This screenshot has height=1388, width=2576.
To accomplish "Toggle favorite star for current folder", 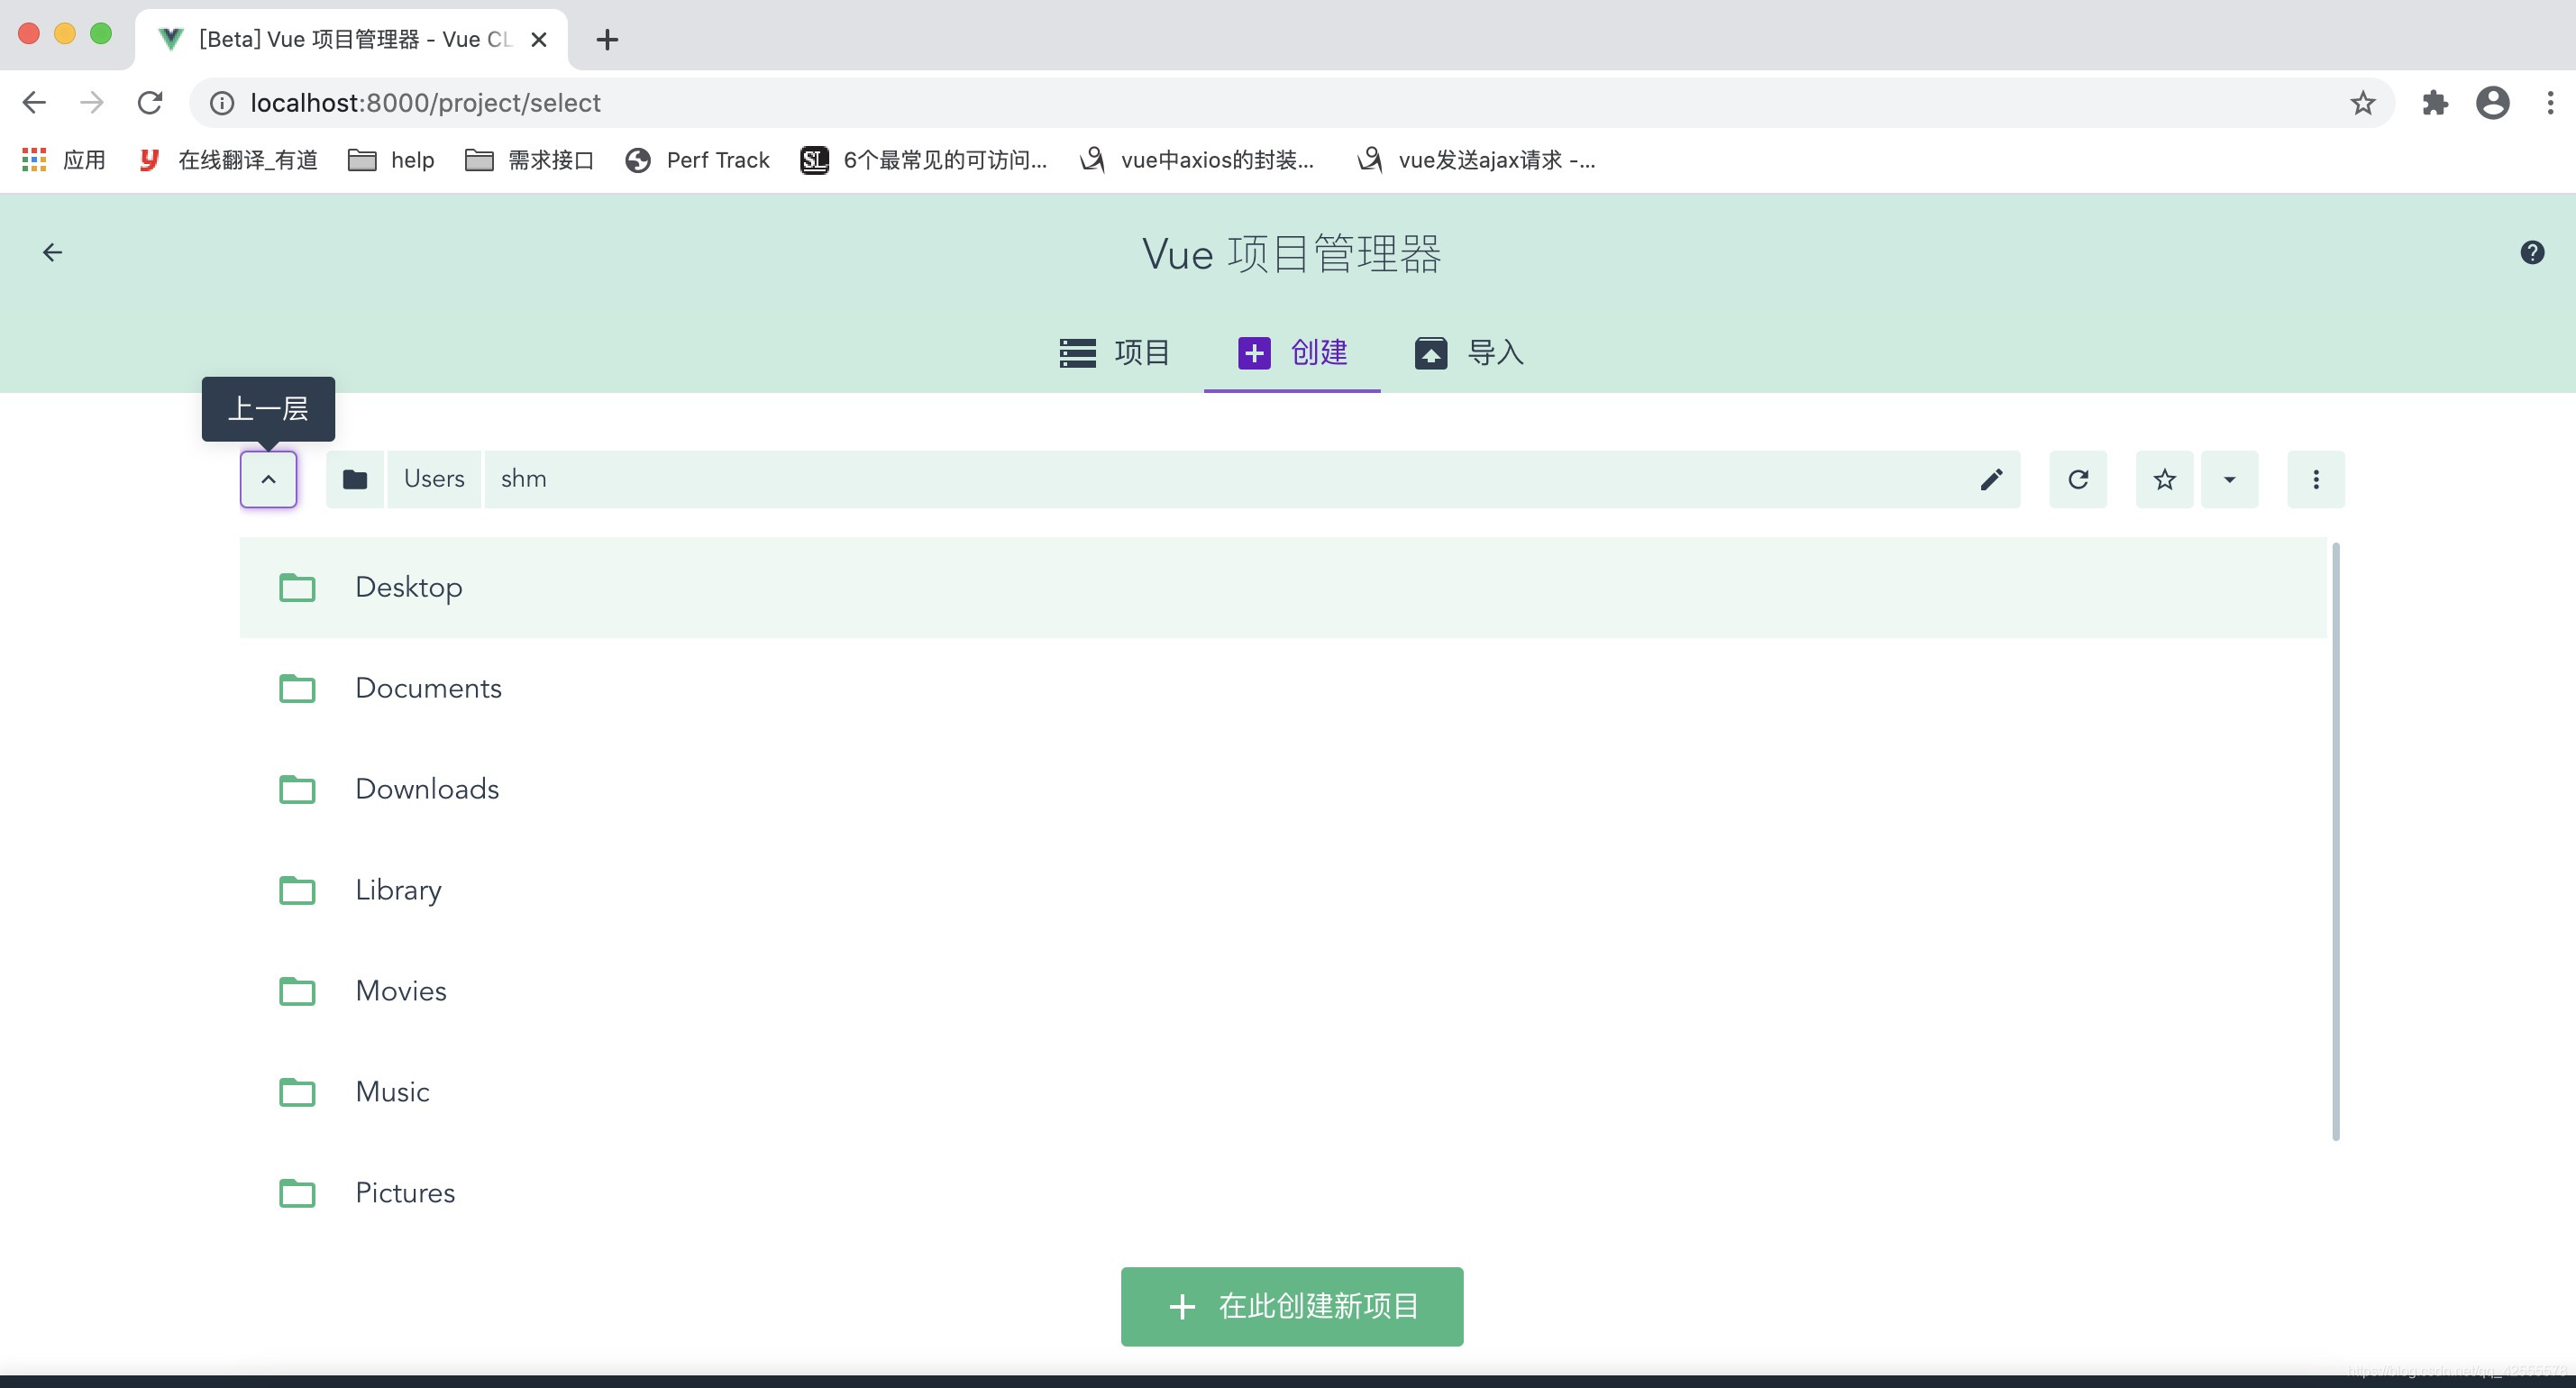I will (2164, 479).
